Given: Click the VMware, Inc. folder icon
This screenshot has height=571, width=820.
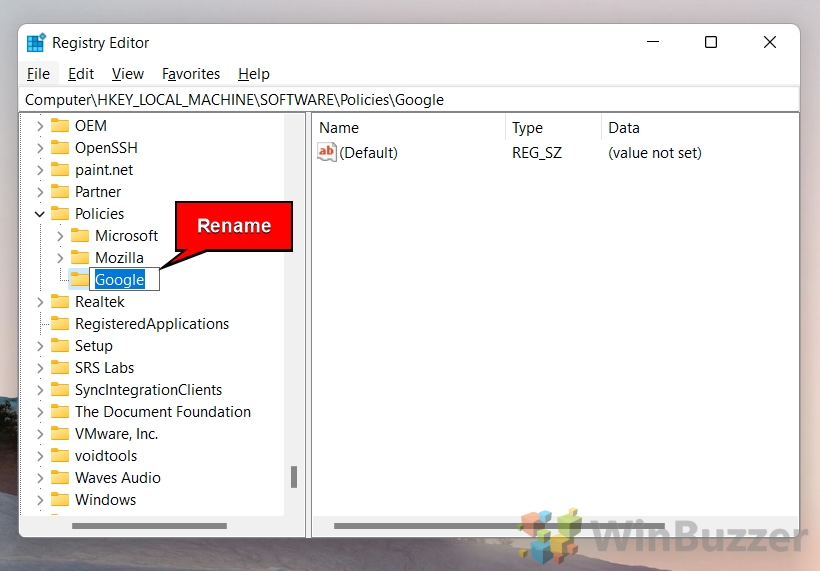Looking at the screenshot, I should (x=60, y=433).
